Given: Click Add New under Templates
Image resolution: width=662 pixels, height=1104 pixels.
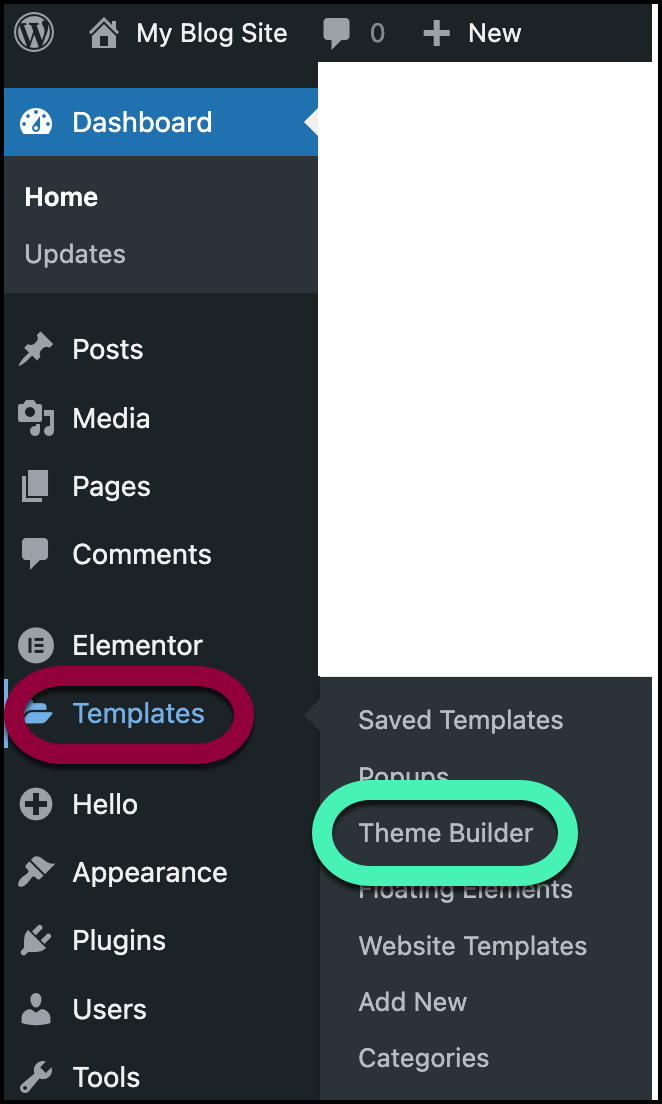Looking at the screenshot, I should coord(412,1002).
